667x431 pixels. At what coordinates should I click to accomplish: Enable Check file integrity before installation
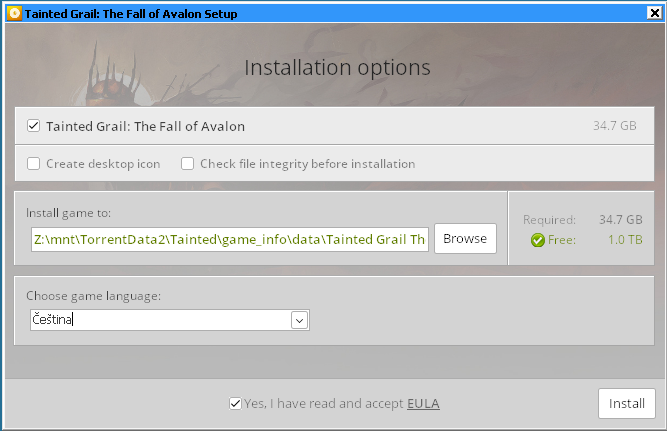click(x=187, y=164)
